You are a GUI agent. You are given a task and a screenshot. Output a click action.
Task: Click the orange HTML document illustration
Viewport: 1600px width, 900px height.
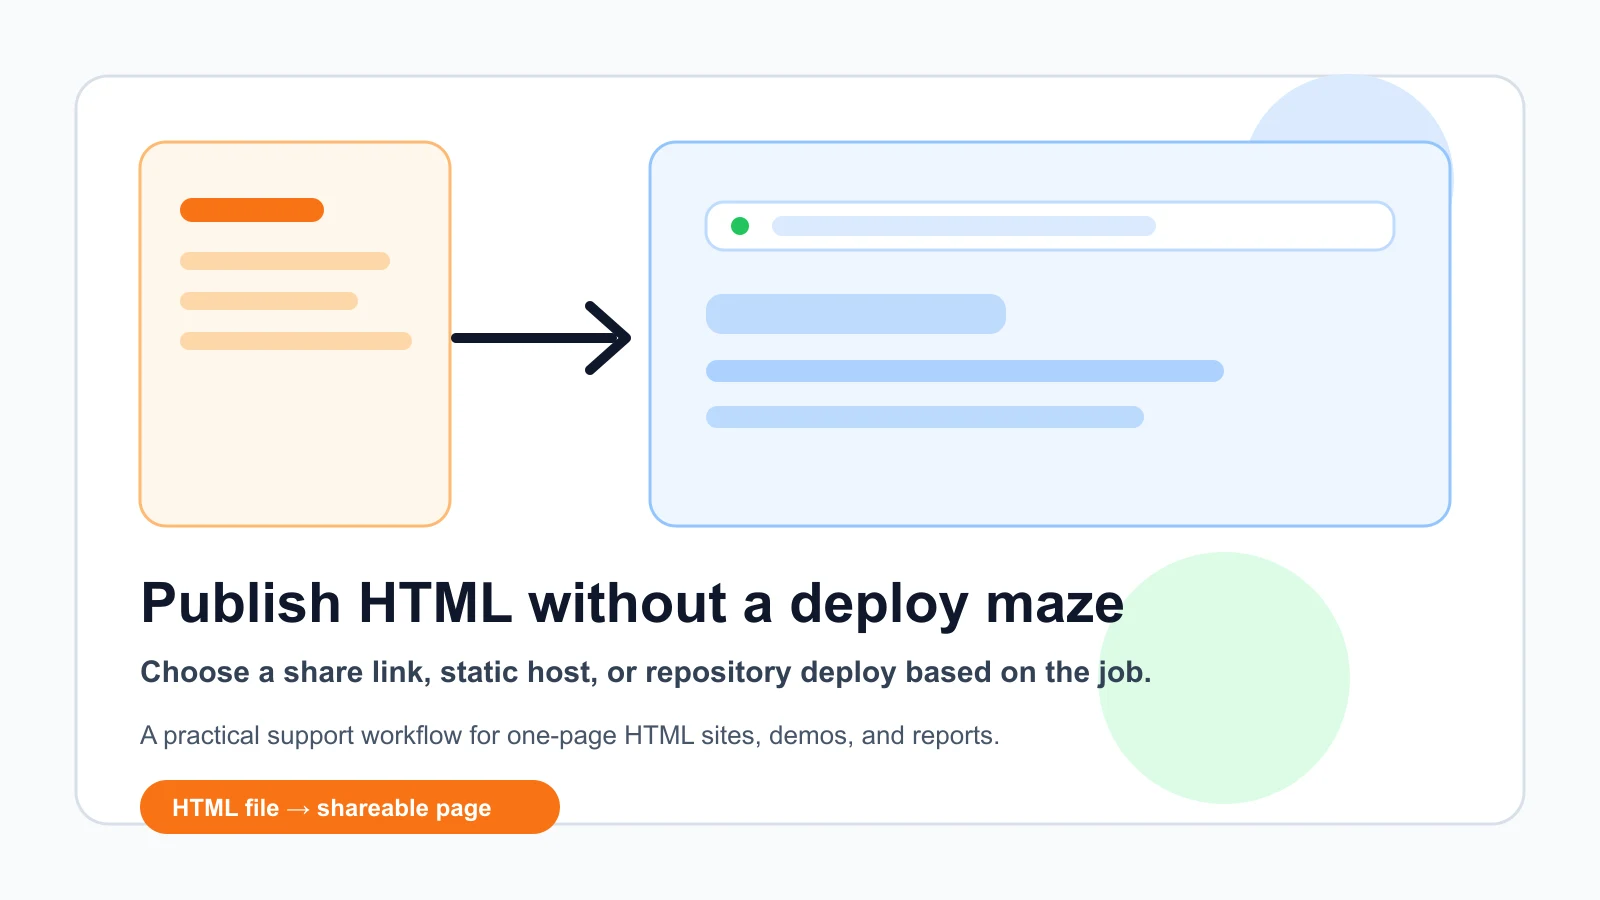[x=295, y=334]
